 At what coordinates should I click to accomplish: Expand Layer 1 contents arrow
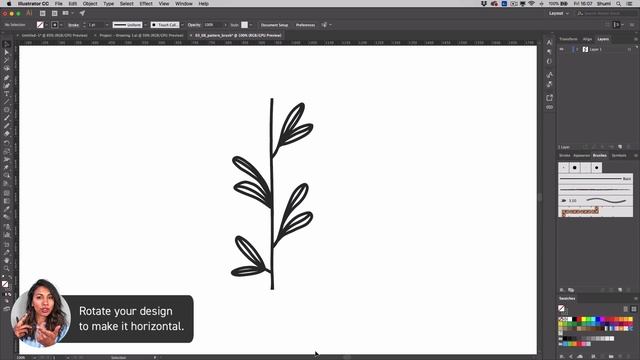tap(577, 49)
